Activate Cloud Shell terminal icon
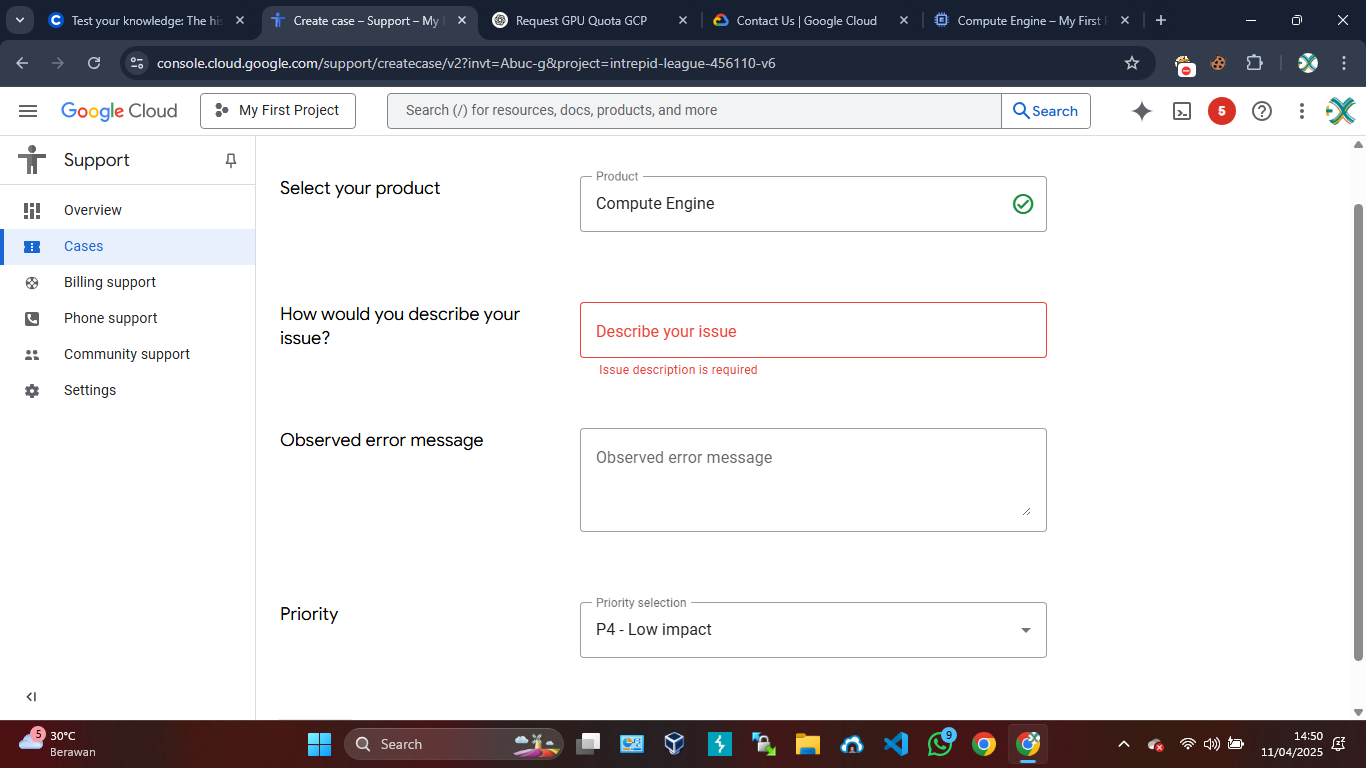 [1182, 111]
